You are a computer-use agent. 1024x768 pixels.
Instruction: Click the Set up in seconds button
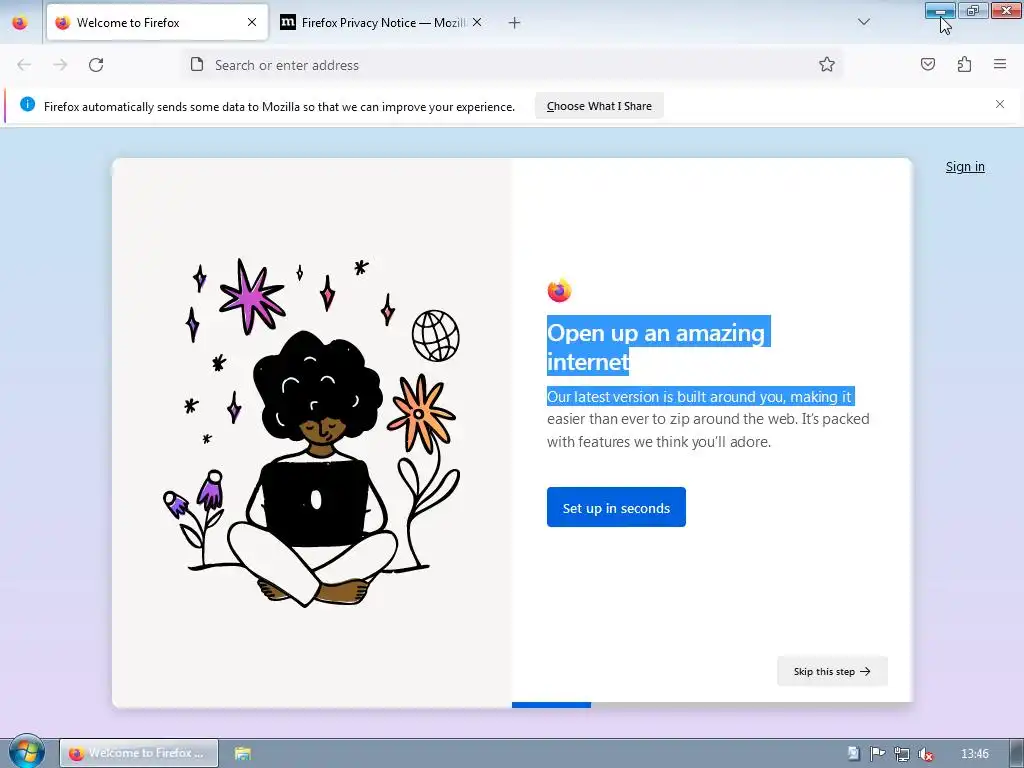pos(616,507)
